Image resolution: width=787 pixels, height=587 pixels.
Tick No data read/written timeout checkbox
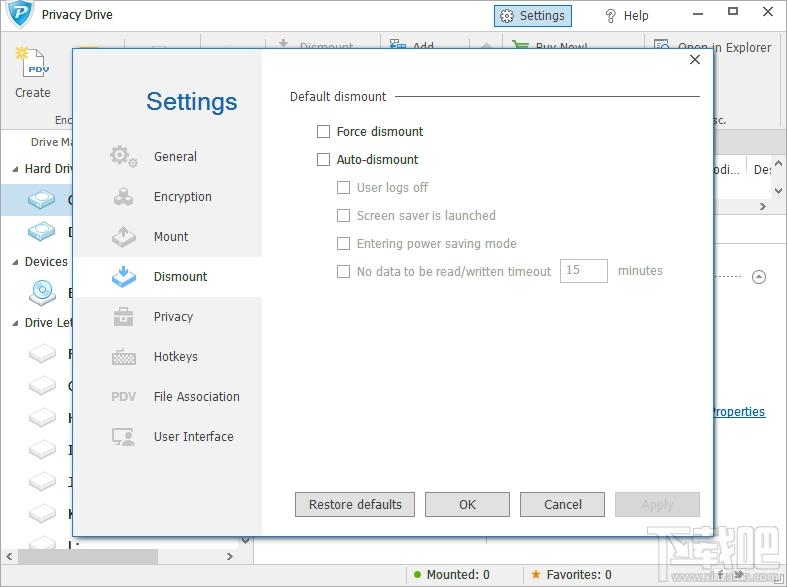pos(343,271)
